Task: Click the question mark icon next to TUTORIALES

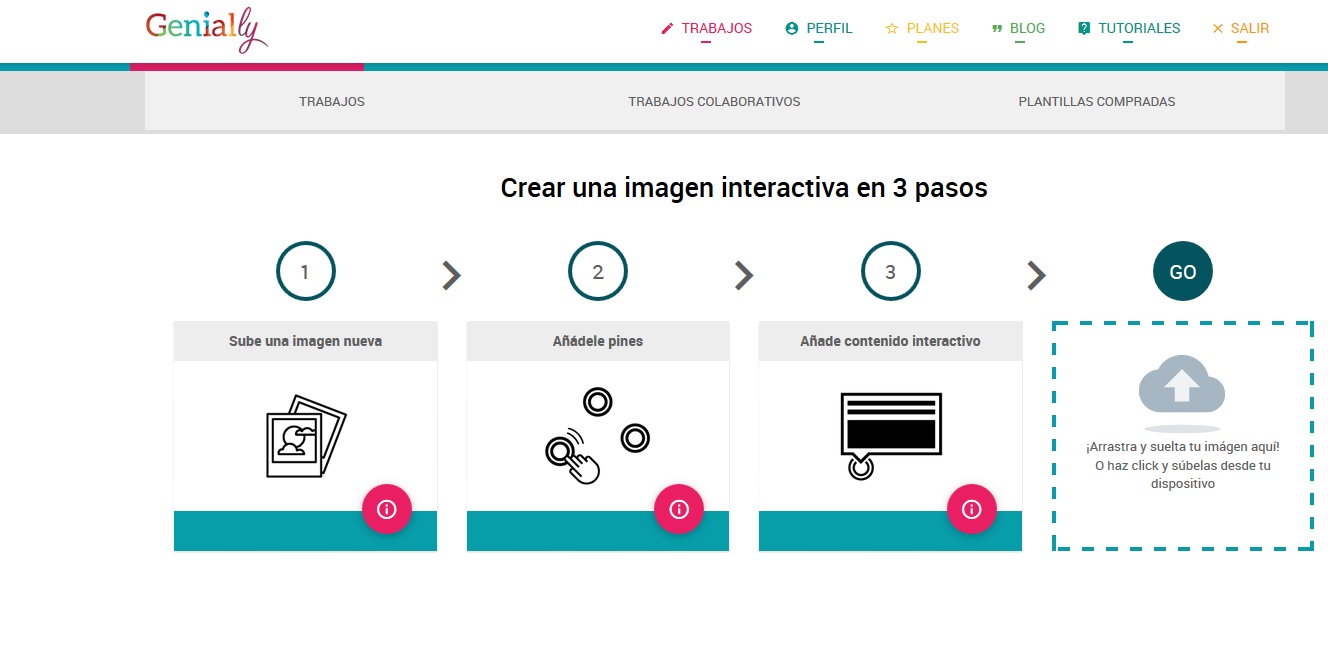Action: click(1083, 28)
